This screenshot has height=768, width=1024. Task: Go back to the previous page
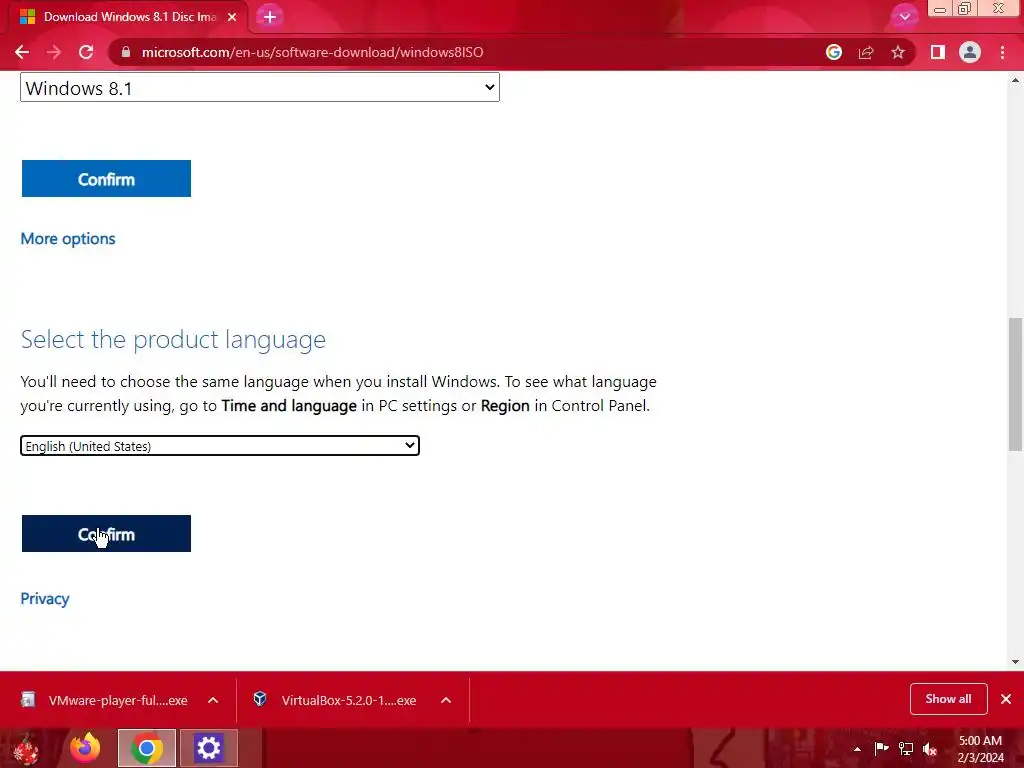(x=22, y=52)
